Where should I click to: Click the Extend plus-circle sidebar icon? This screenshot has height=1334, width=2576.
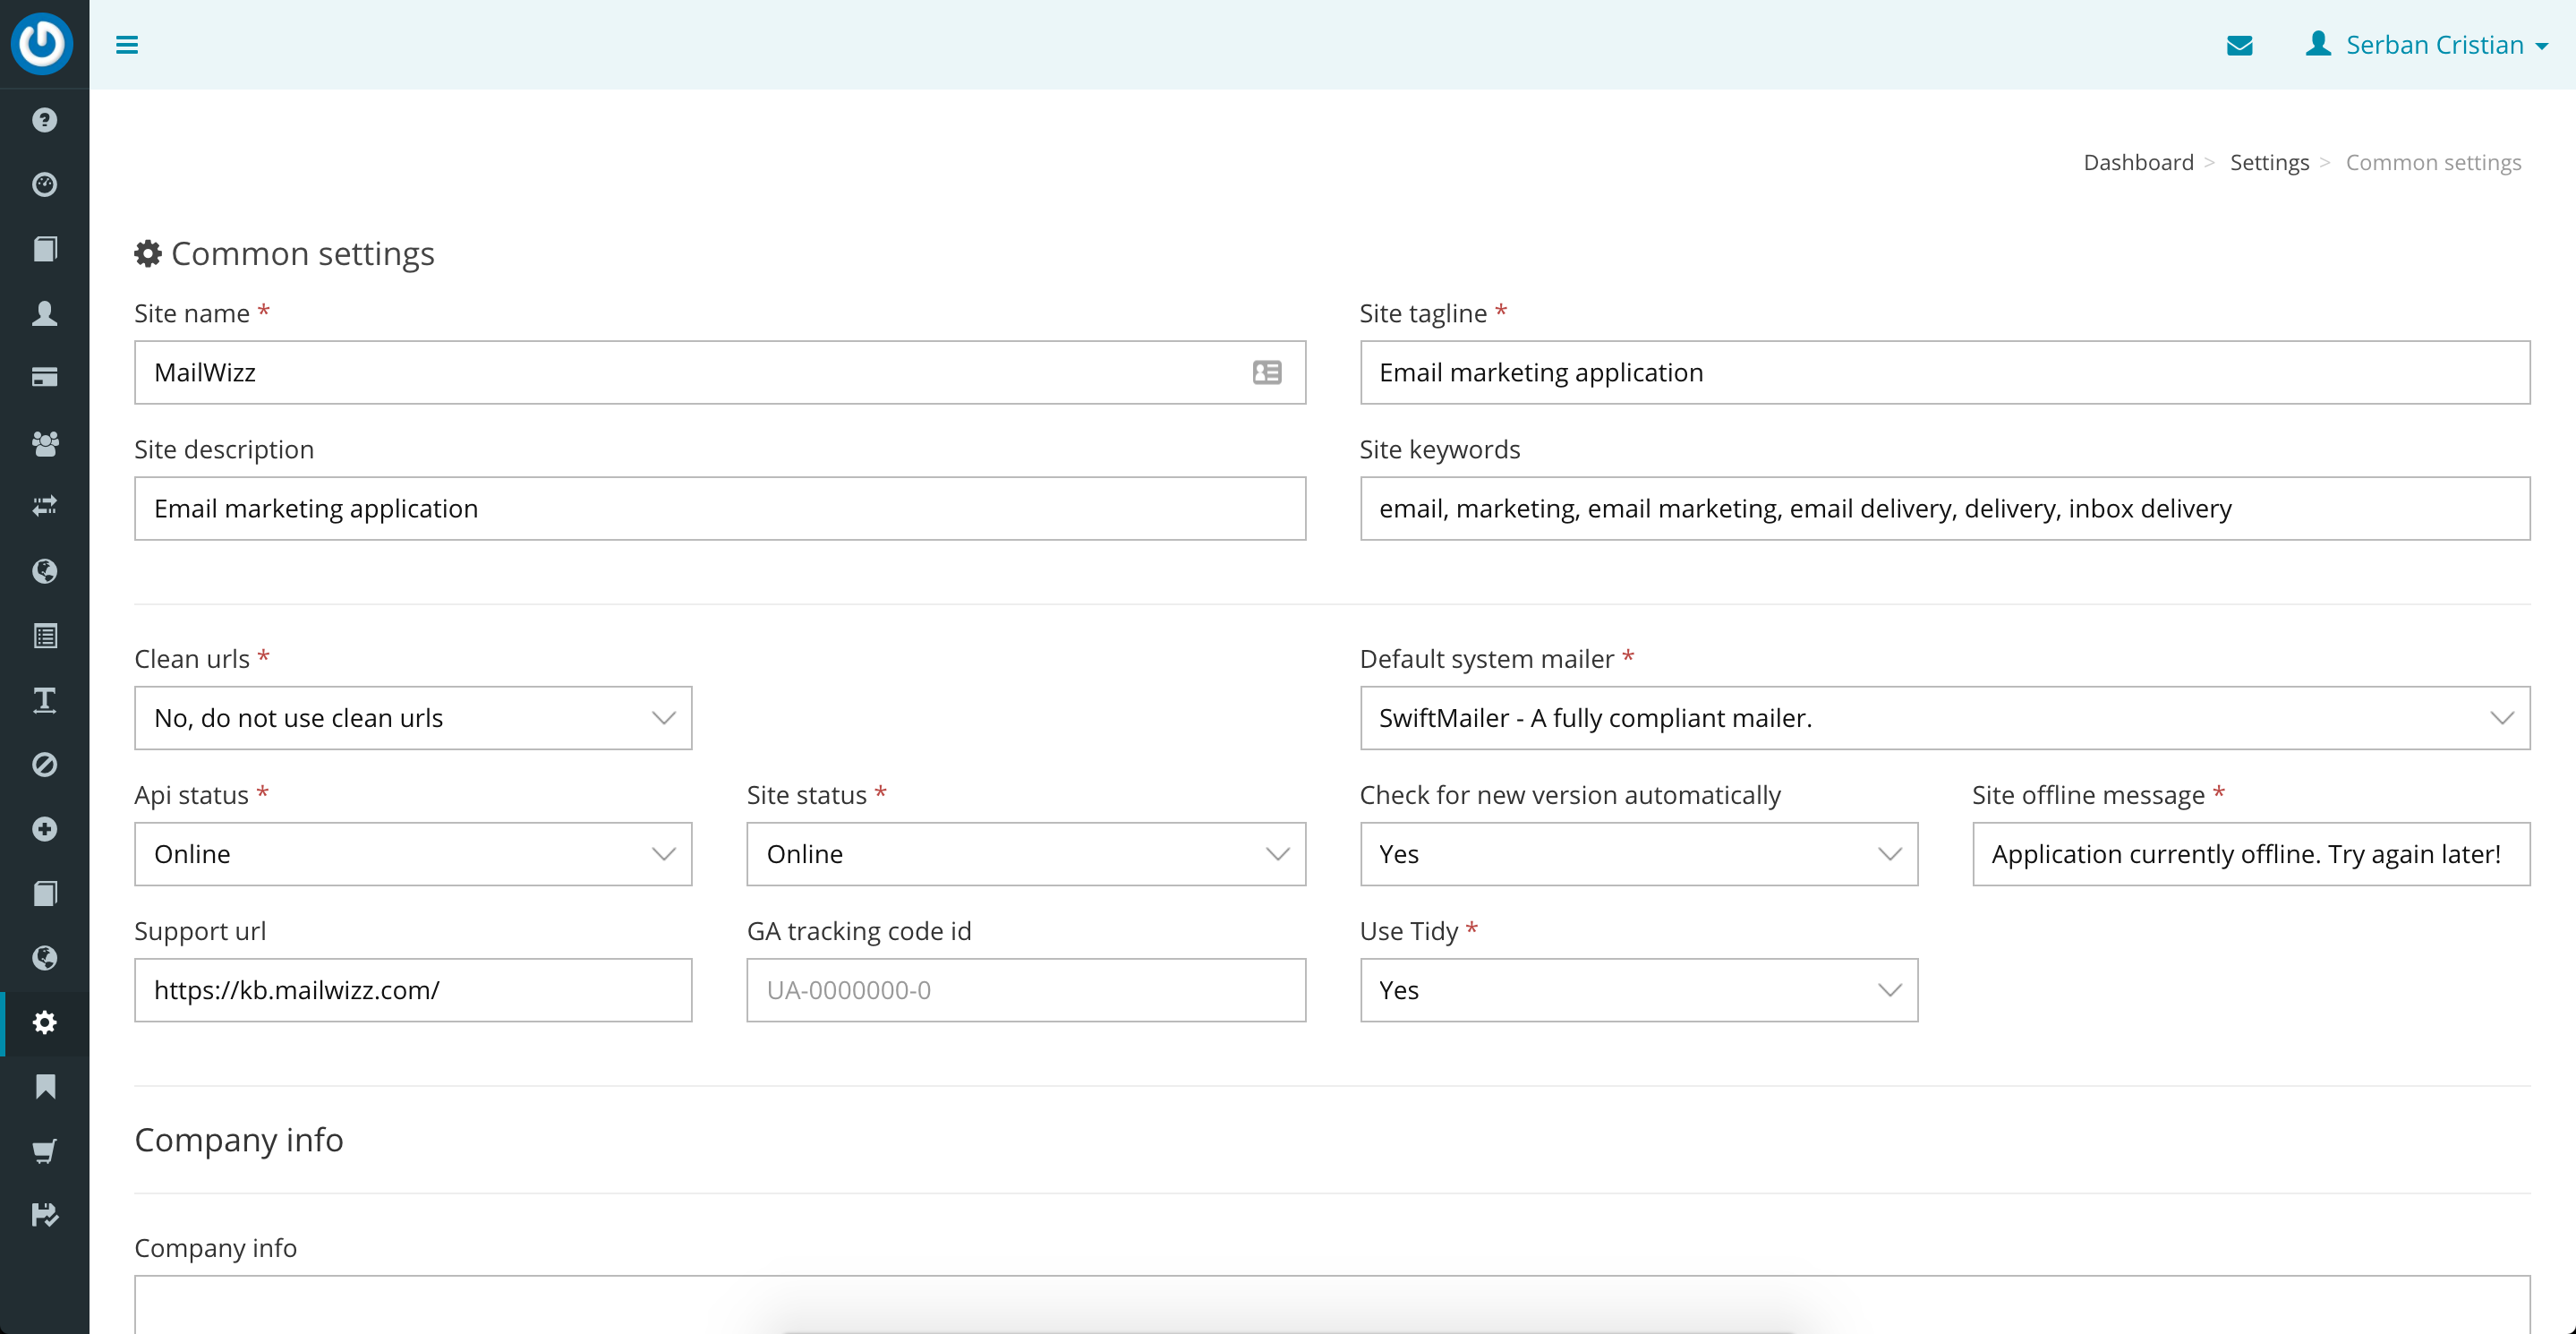44,829
